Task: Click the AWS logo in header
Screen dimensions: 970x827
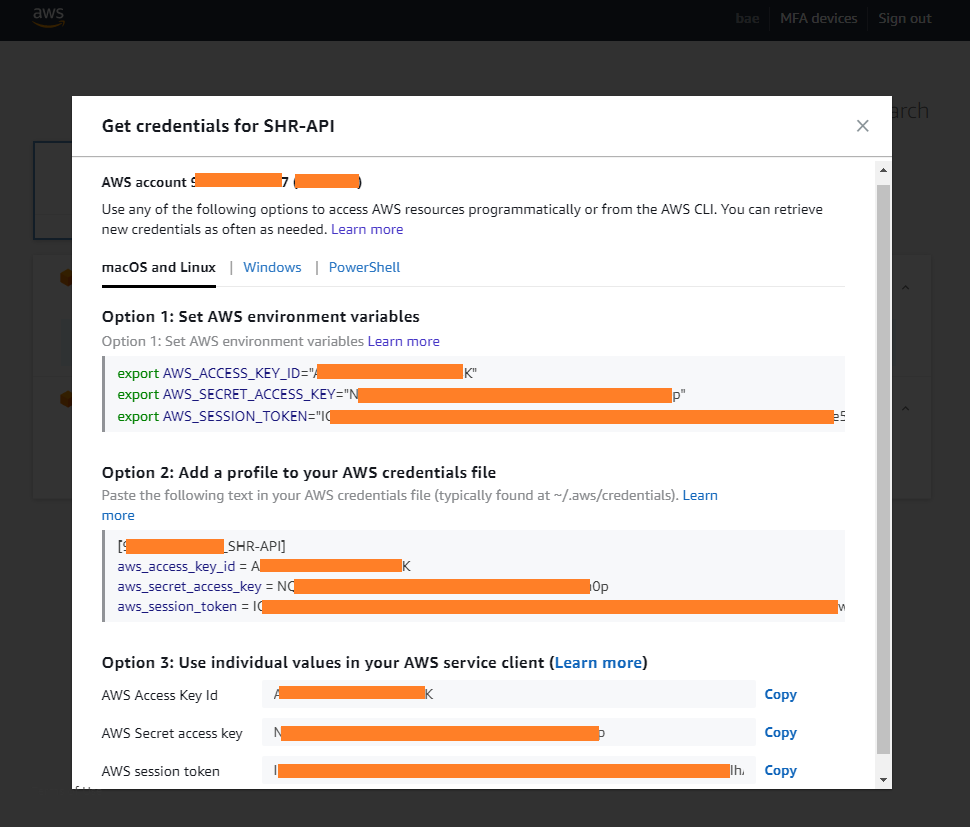Action: (x=48, y=17)
